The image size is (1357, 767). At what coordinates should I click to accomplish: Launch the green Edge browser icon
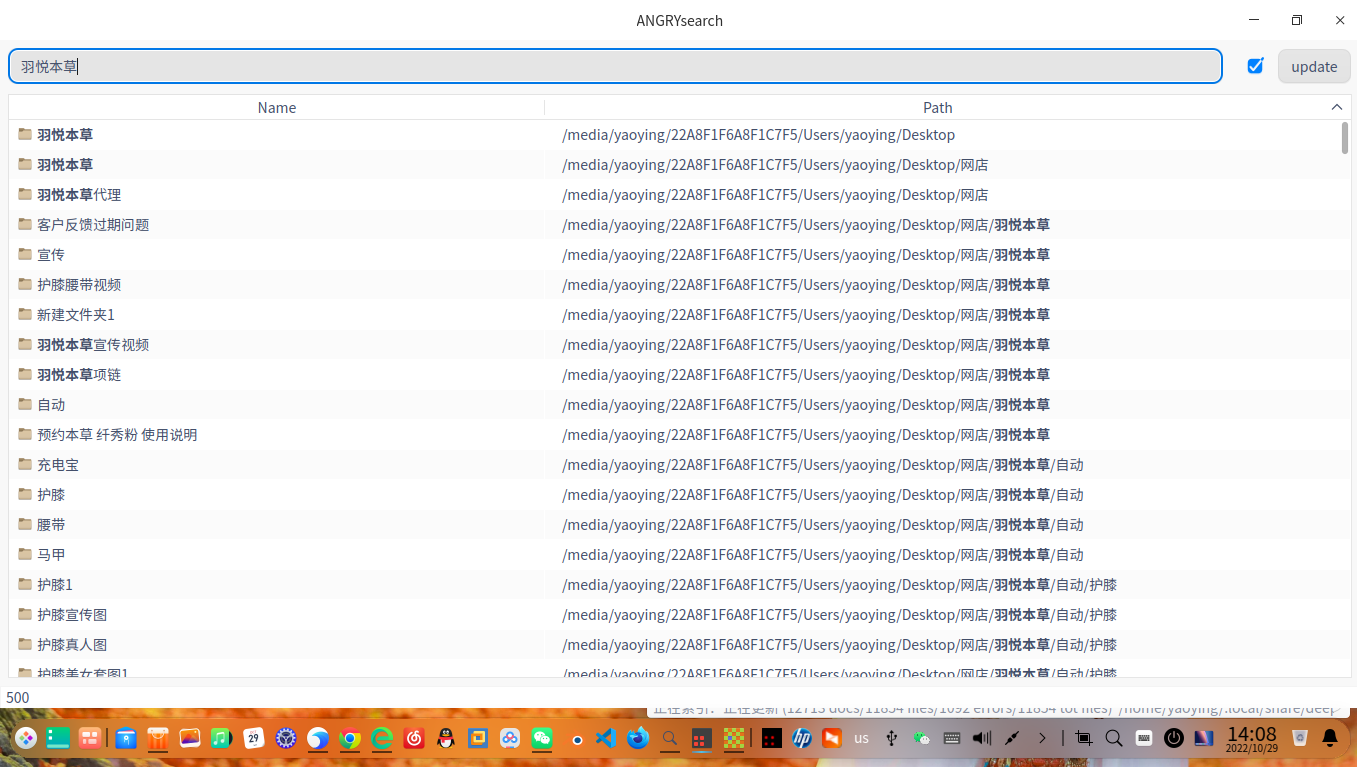382,739
